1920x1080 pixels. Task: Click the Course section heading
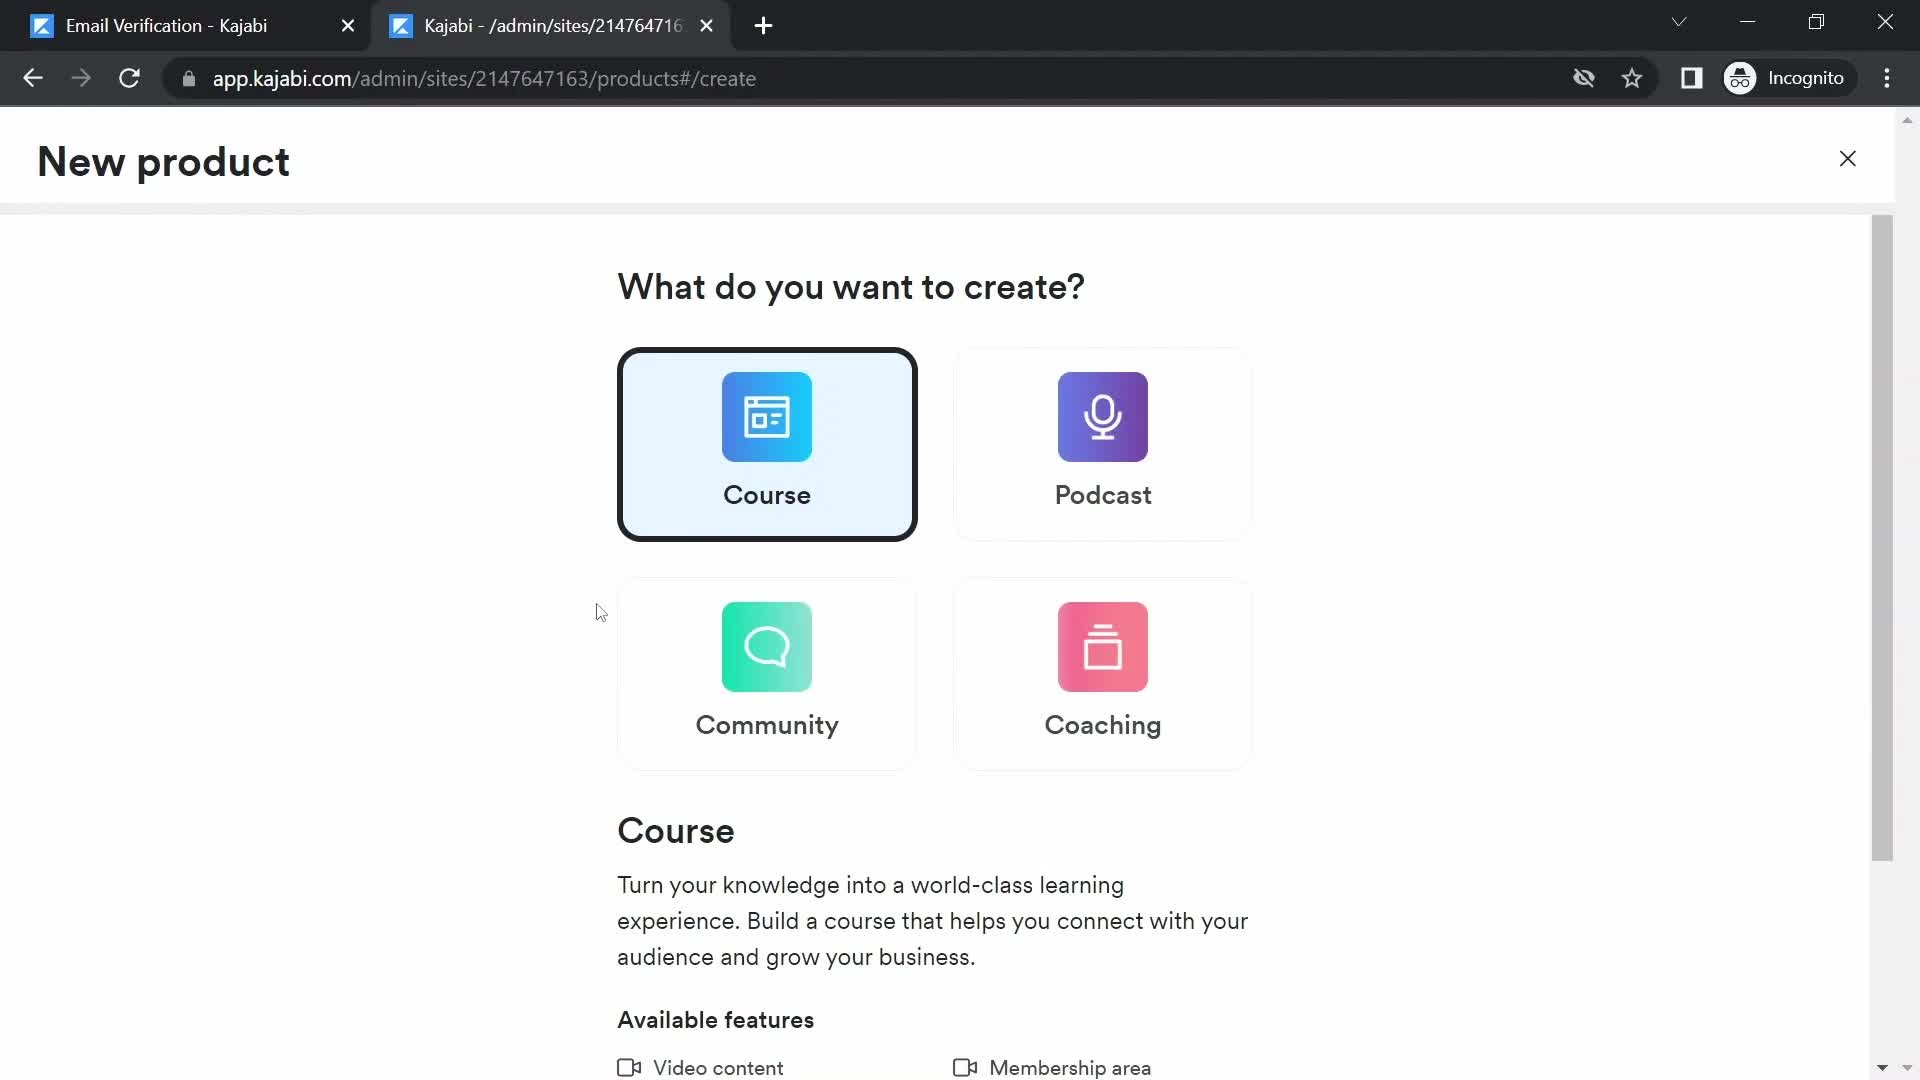point(676,831)
